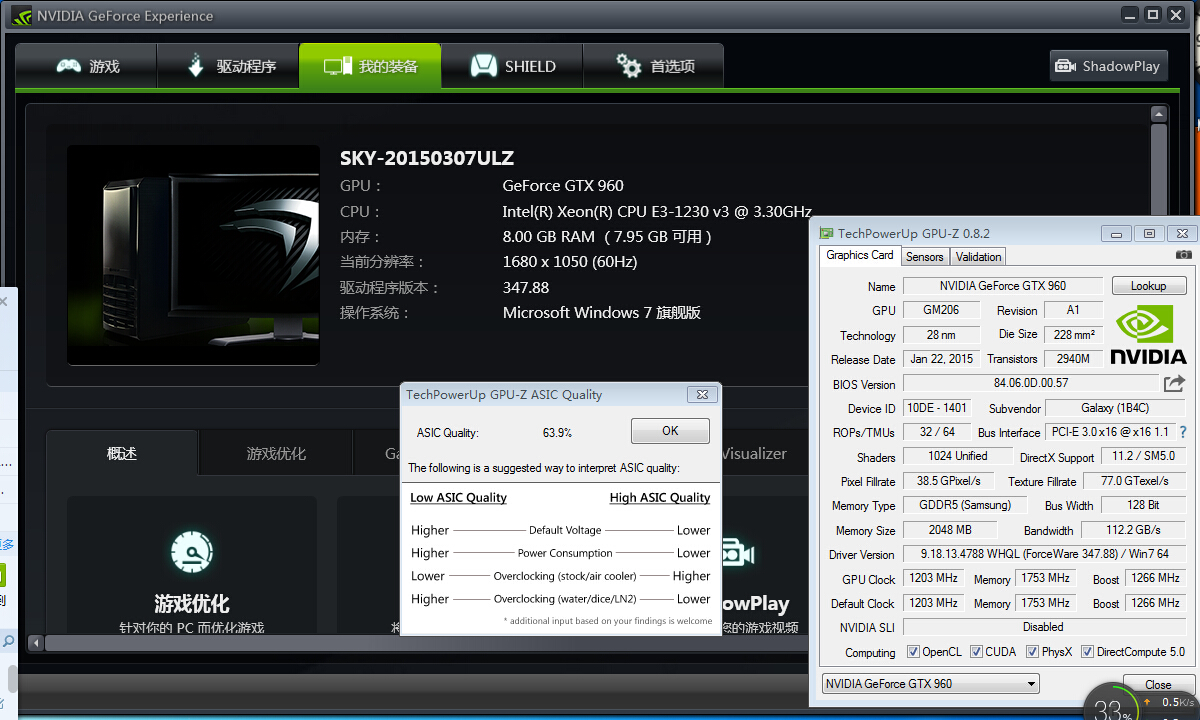
Task: Click the GM206 GPU field
Action: (941, 310)
